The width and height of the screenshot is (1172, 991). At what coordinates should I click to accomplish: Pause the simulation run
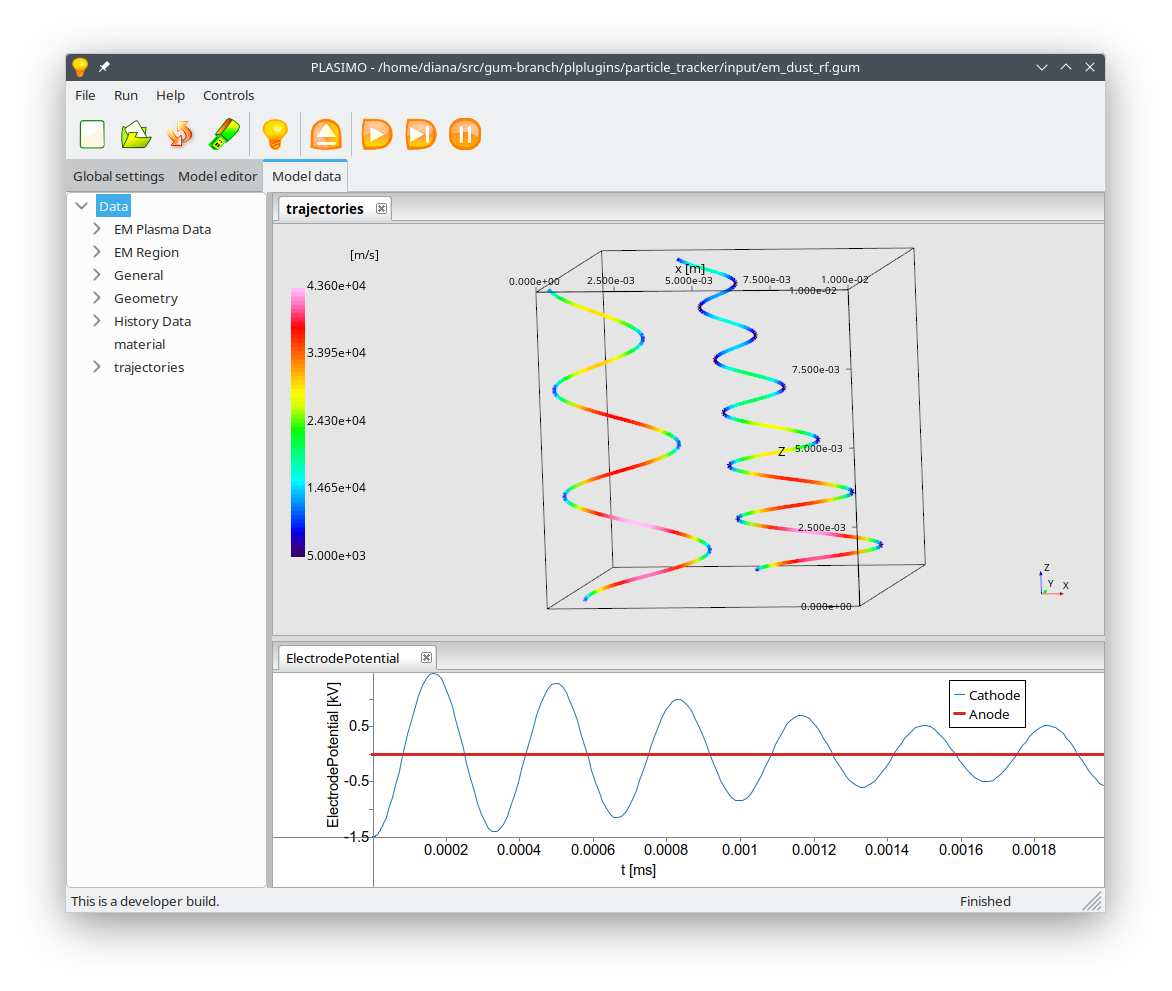tap(465, 134)
